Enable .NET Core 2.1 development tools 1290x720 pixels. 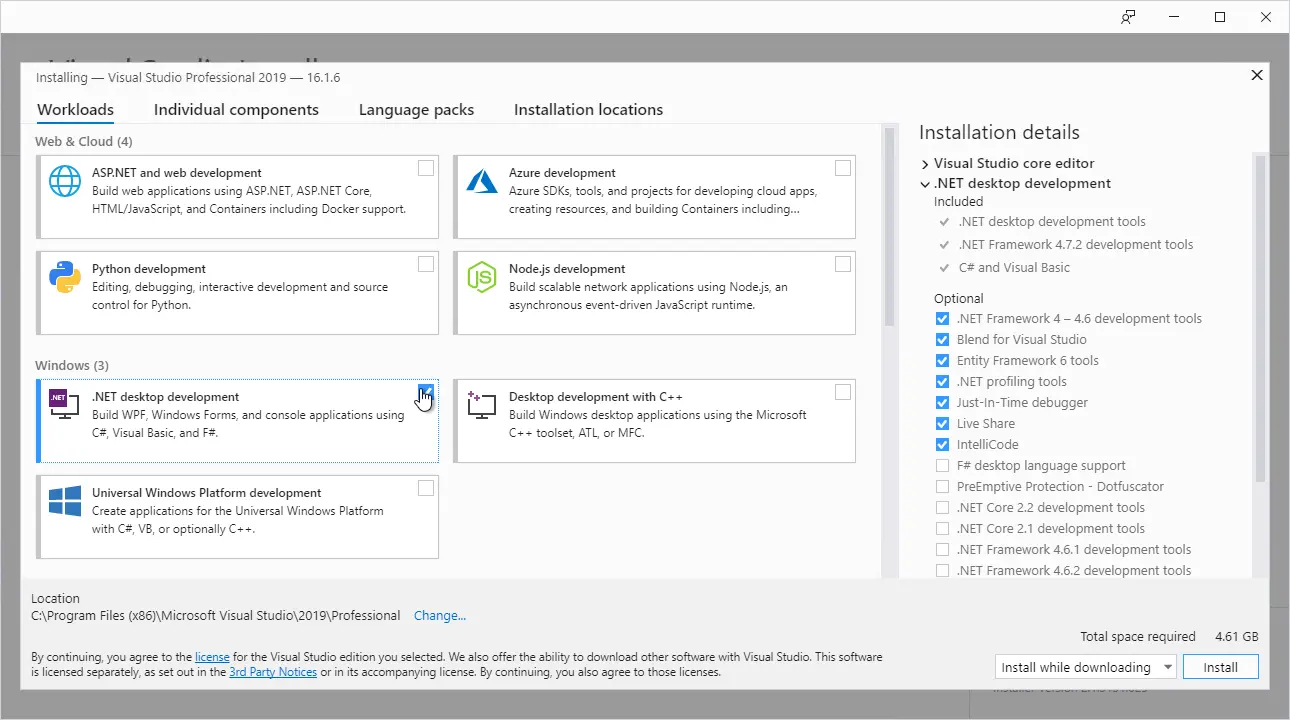click(x=942, y=529)
